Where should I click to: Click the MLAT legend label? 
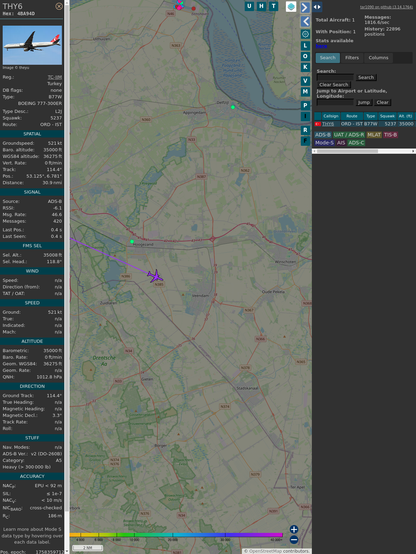coord(374,135)
